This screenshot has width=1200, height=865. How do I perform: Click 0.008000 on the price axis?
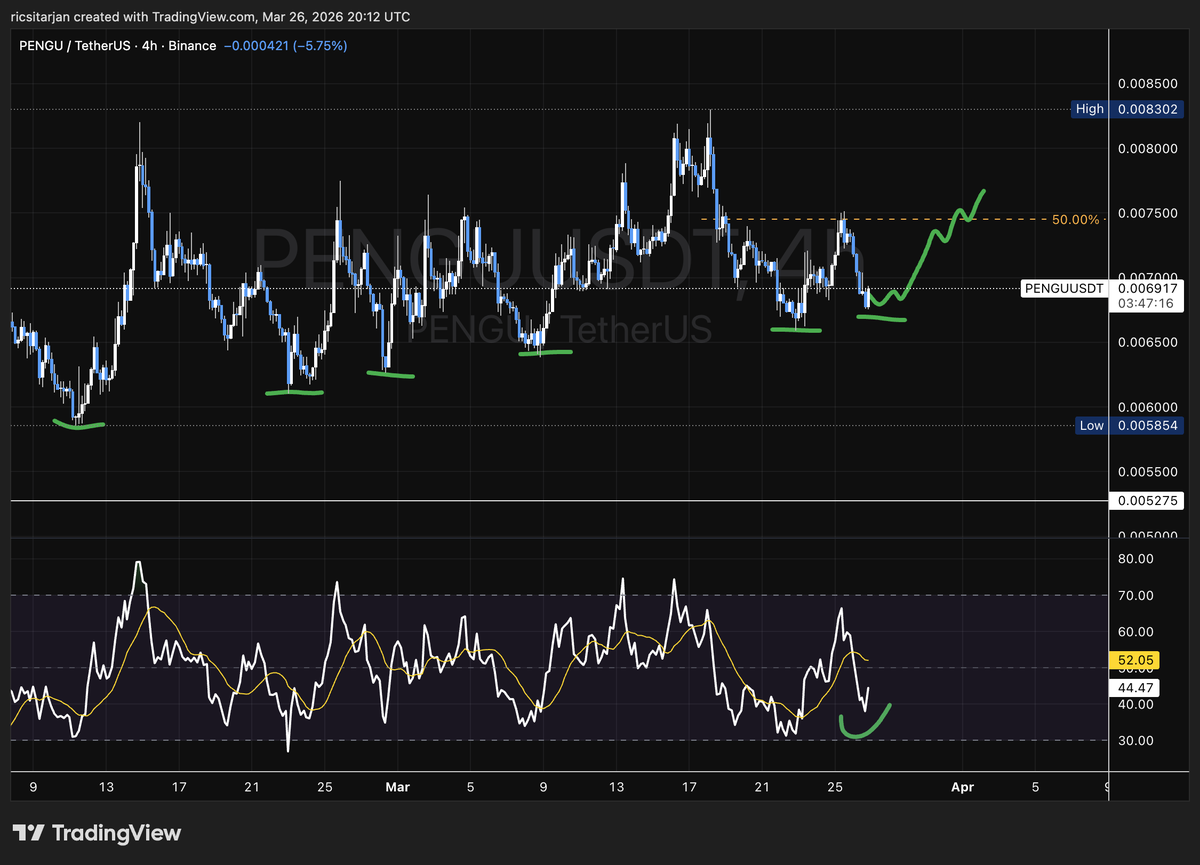[1149, 148]
